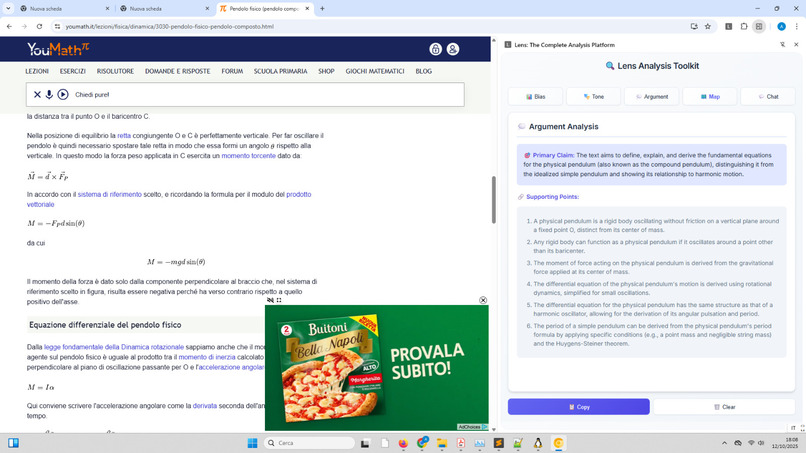Open Firefox from the taskbar
This screenshot has width=806, height=453.
pos(403,443)
